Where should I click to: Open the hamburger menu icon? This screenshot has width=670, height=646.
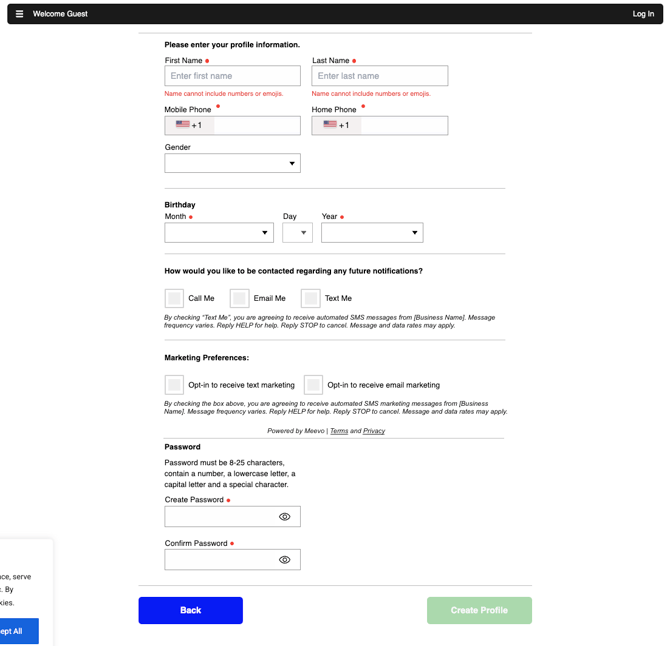click(19, 14)
